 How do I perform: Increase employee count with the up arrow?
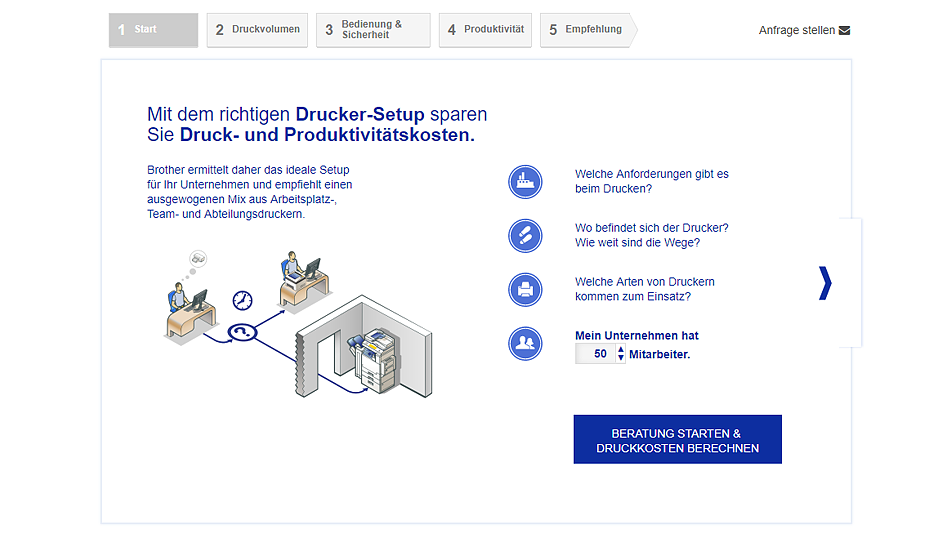click(x=621, y=349)
